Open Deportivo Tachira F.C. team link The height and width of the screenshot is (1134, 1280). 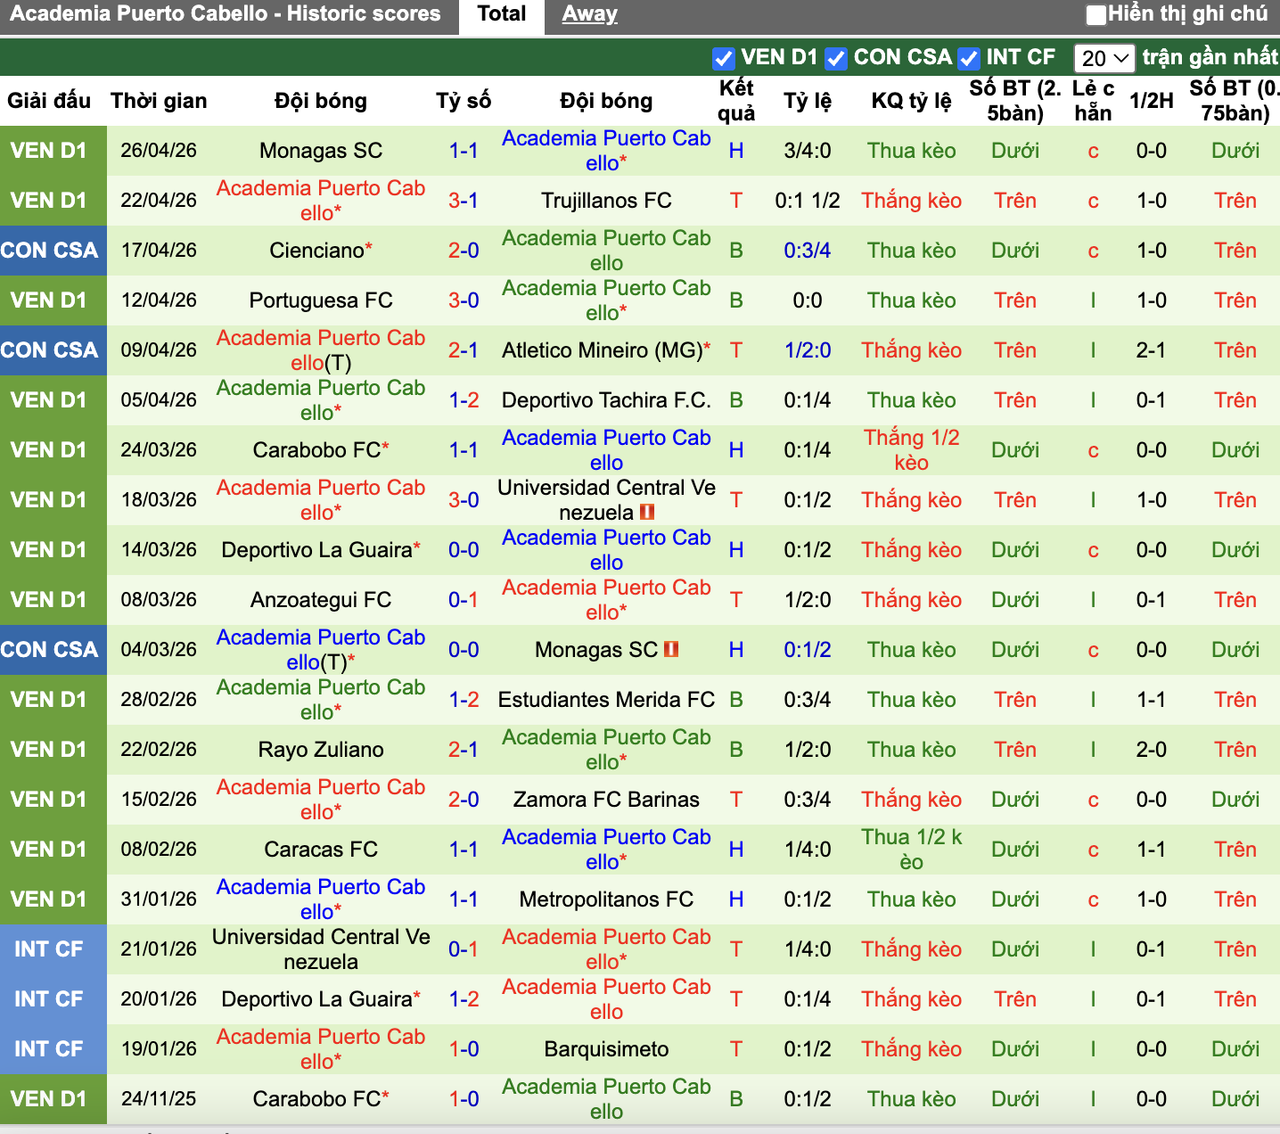click(x=606, y=401)
